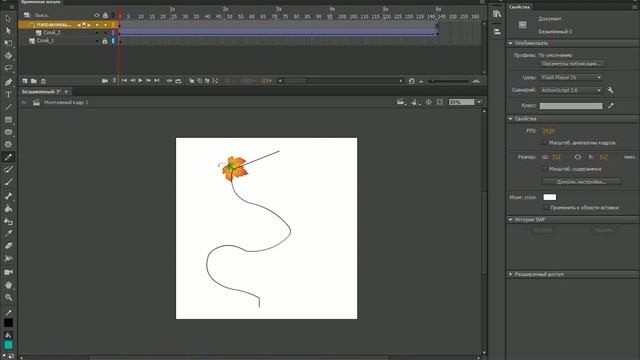Viewport: 640px width, 360px height.
Task: Expand the Расширенный доступ section
Action: point(510,274)
